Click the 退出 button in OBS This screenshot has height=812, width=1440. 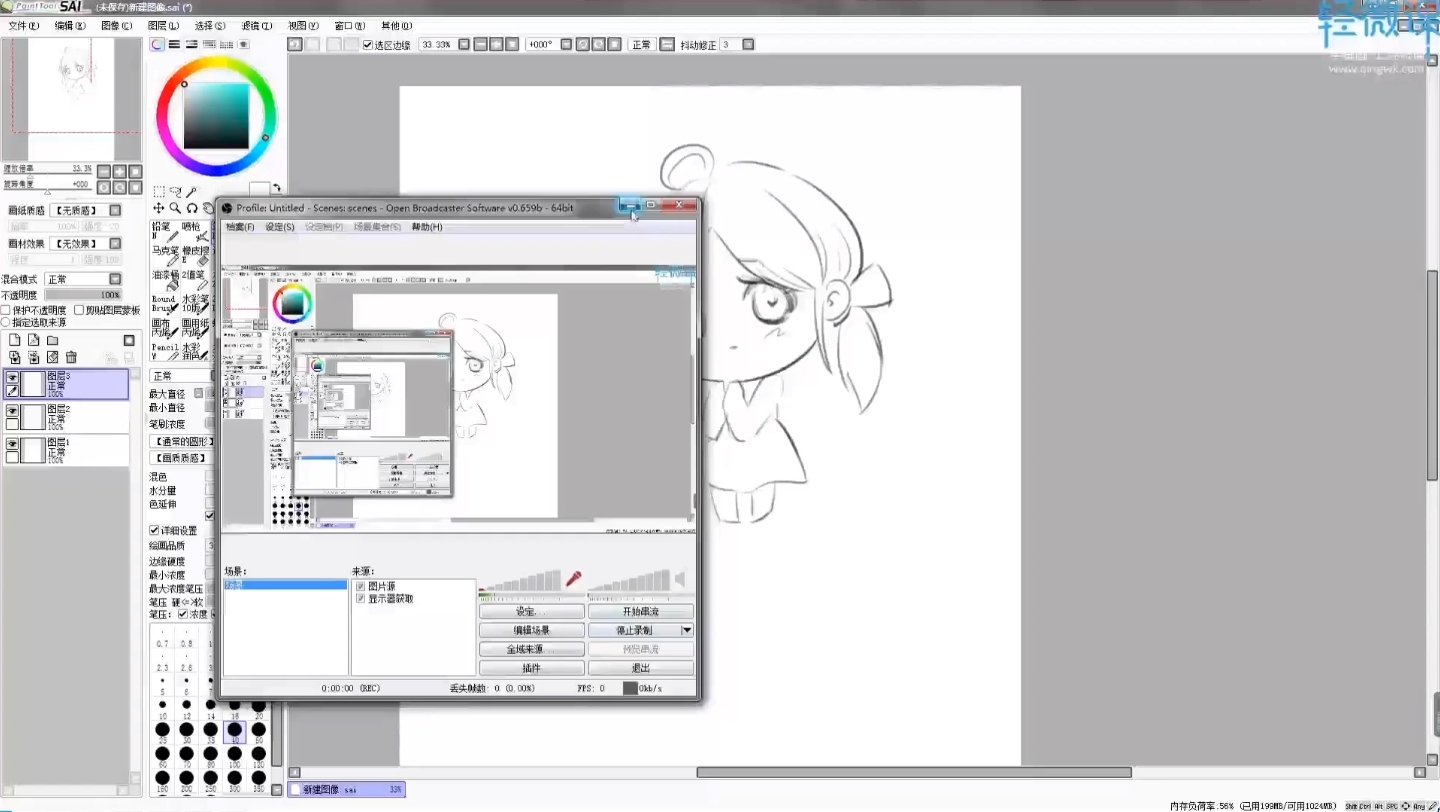tap(640, 668)
